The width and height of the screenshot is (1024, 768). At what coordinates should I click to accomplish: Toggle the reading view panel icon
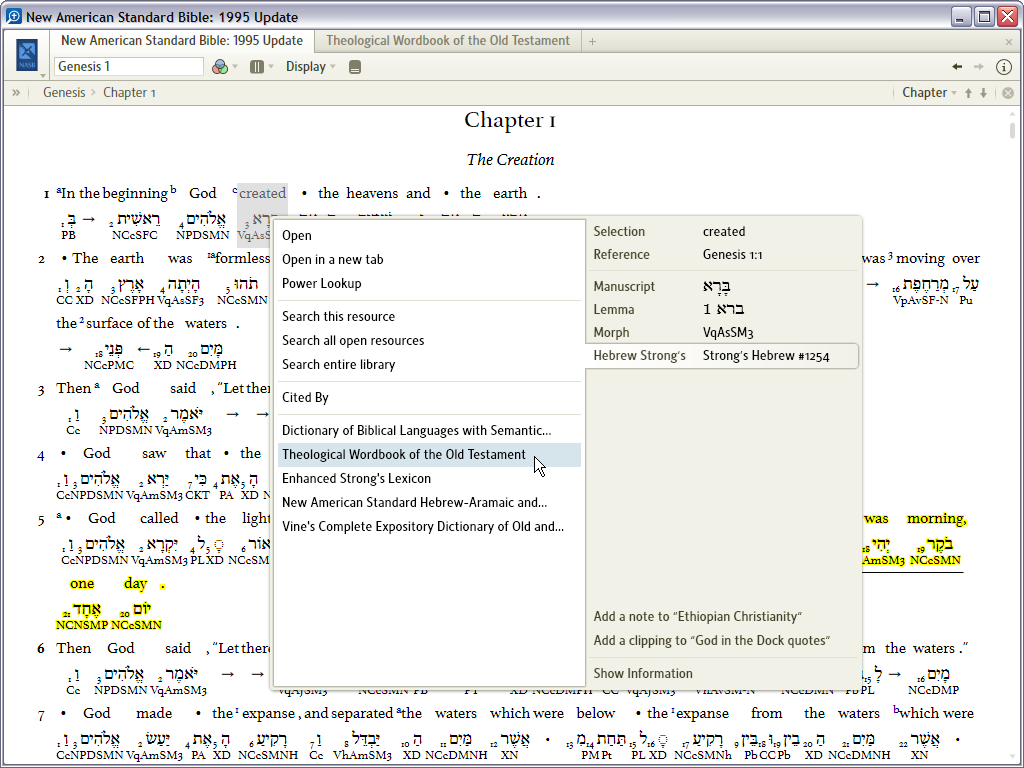tap(355, 67)
